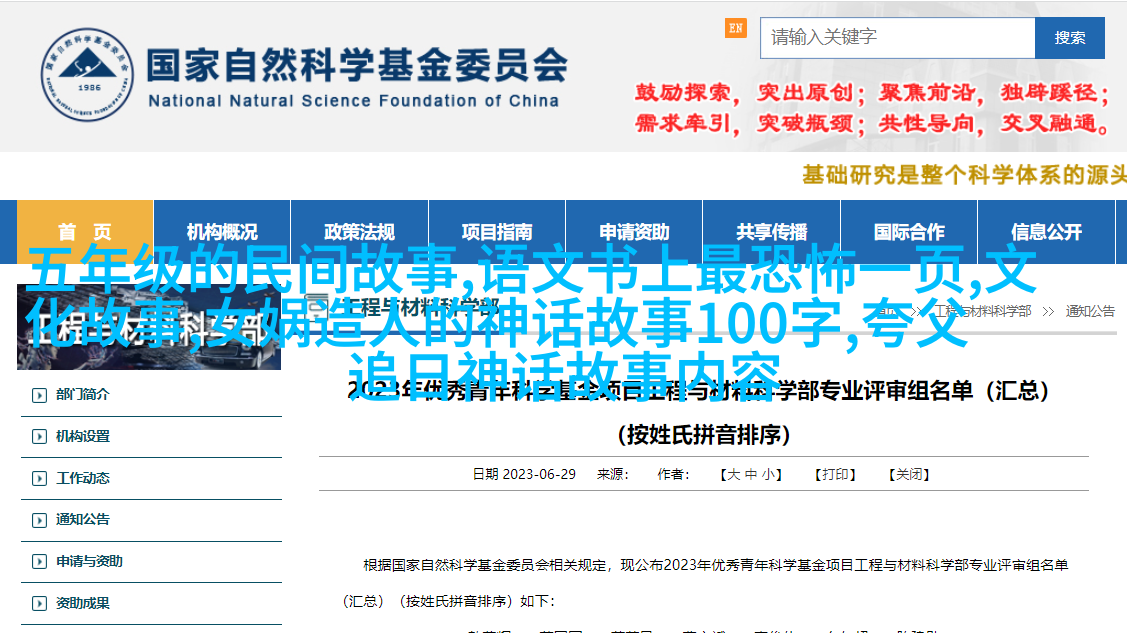Screen dimensions: 1127x633
Task: Click the arrow icon beside 资助成果
Action: click(x=39, y=604)
